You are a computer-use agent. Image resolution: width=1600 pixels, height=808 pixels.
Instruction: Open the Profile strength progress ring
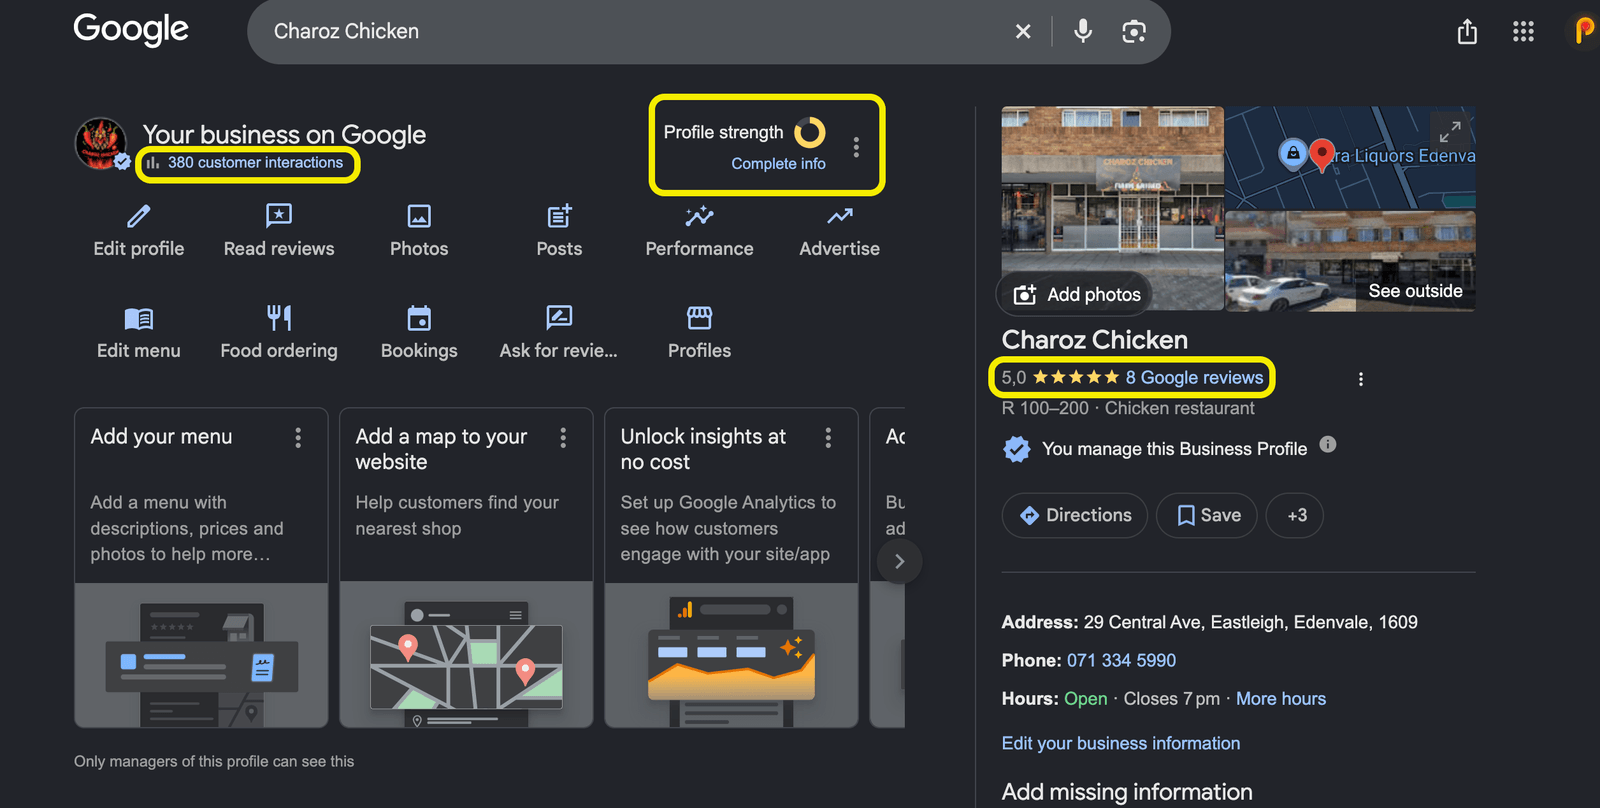coord(810,132)
